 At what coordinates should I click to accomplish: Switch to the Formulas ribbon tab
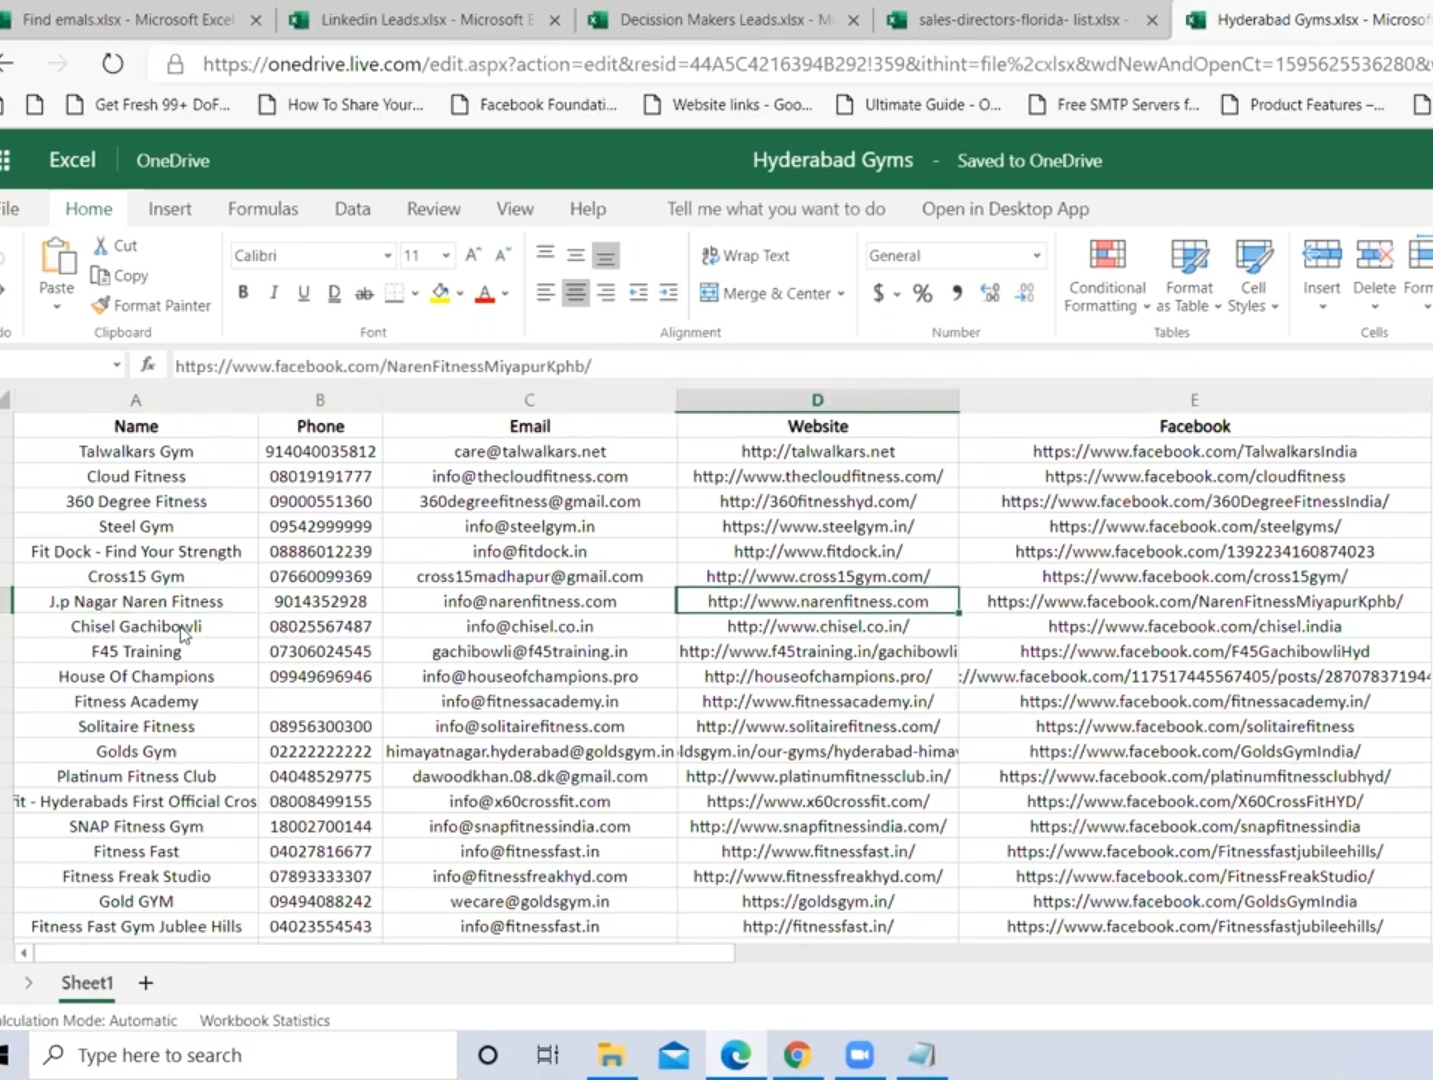point(262,208)
